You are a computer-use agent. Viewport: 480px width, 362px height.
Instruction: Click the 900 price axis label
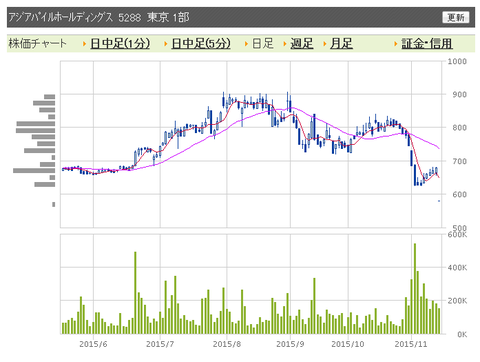[459, 95]
